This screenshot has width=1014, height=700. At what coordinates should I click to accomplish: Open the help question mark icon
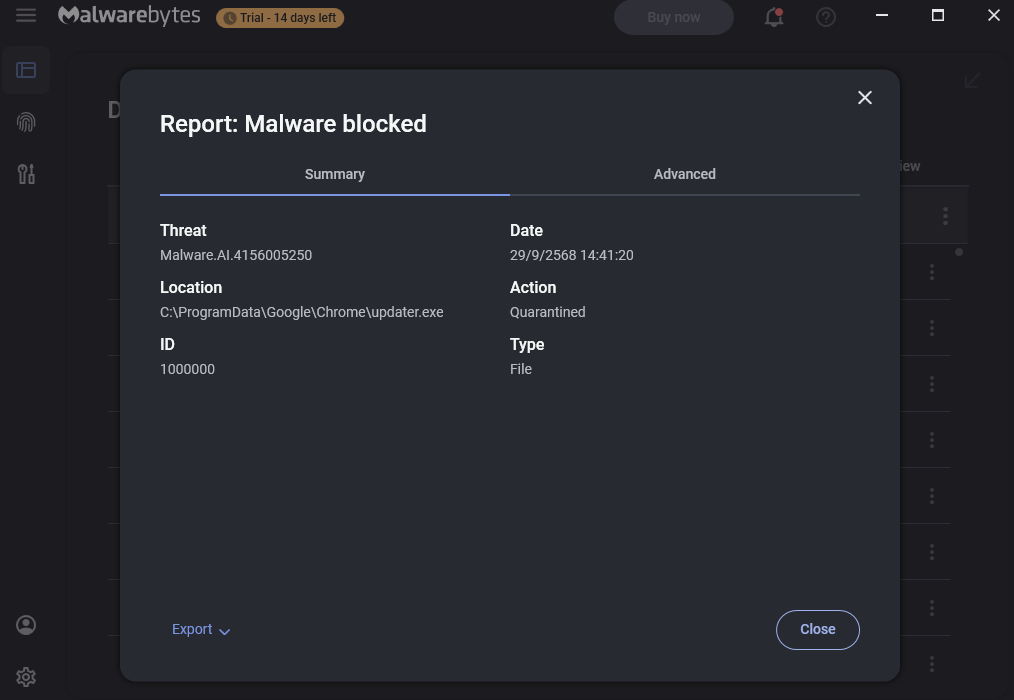click(x=826, y=17)
